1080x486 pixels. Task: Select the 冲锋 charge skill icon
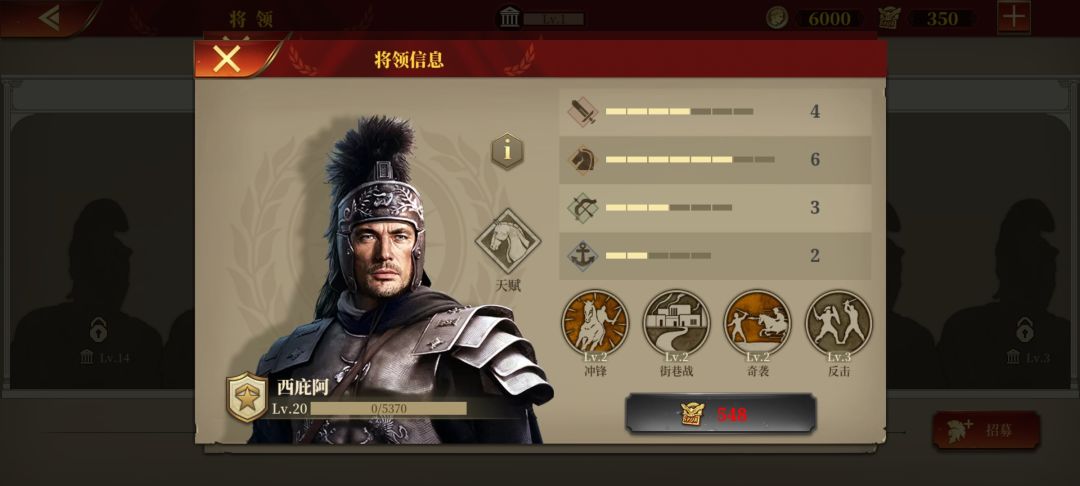(595, 323)
